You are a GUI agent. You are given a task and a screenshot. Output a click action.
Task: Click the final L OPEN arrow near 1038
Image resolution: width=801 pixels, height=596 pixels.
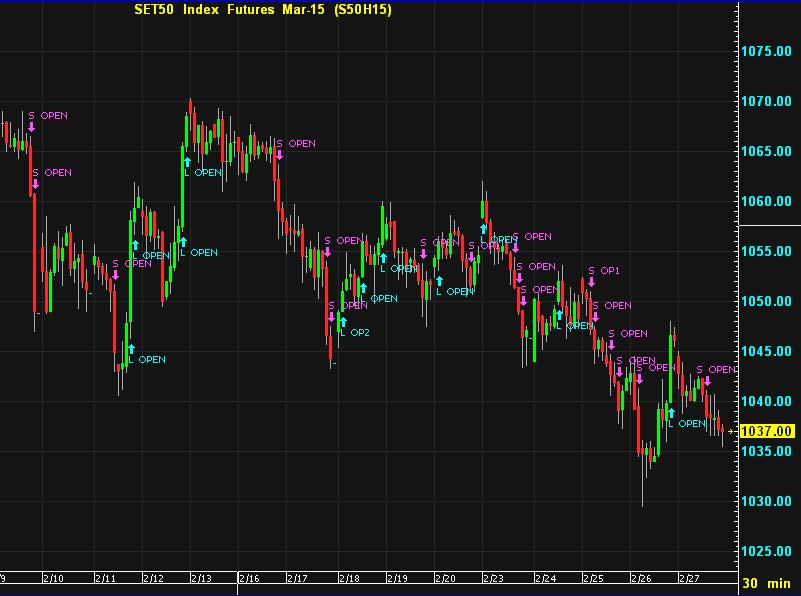point(671,412)
